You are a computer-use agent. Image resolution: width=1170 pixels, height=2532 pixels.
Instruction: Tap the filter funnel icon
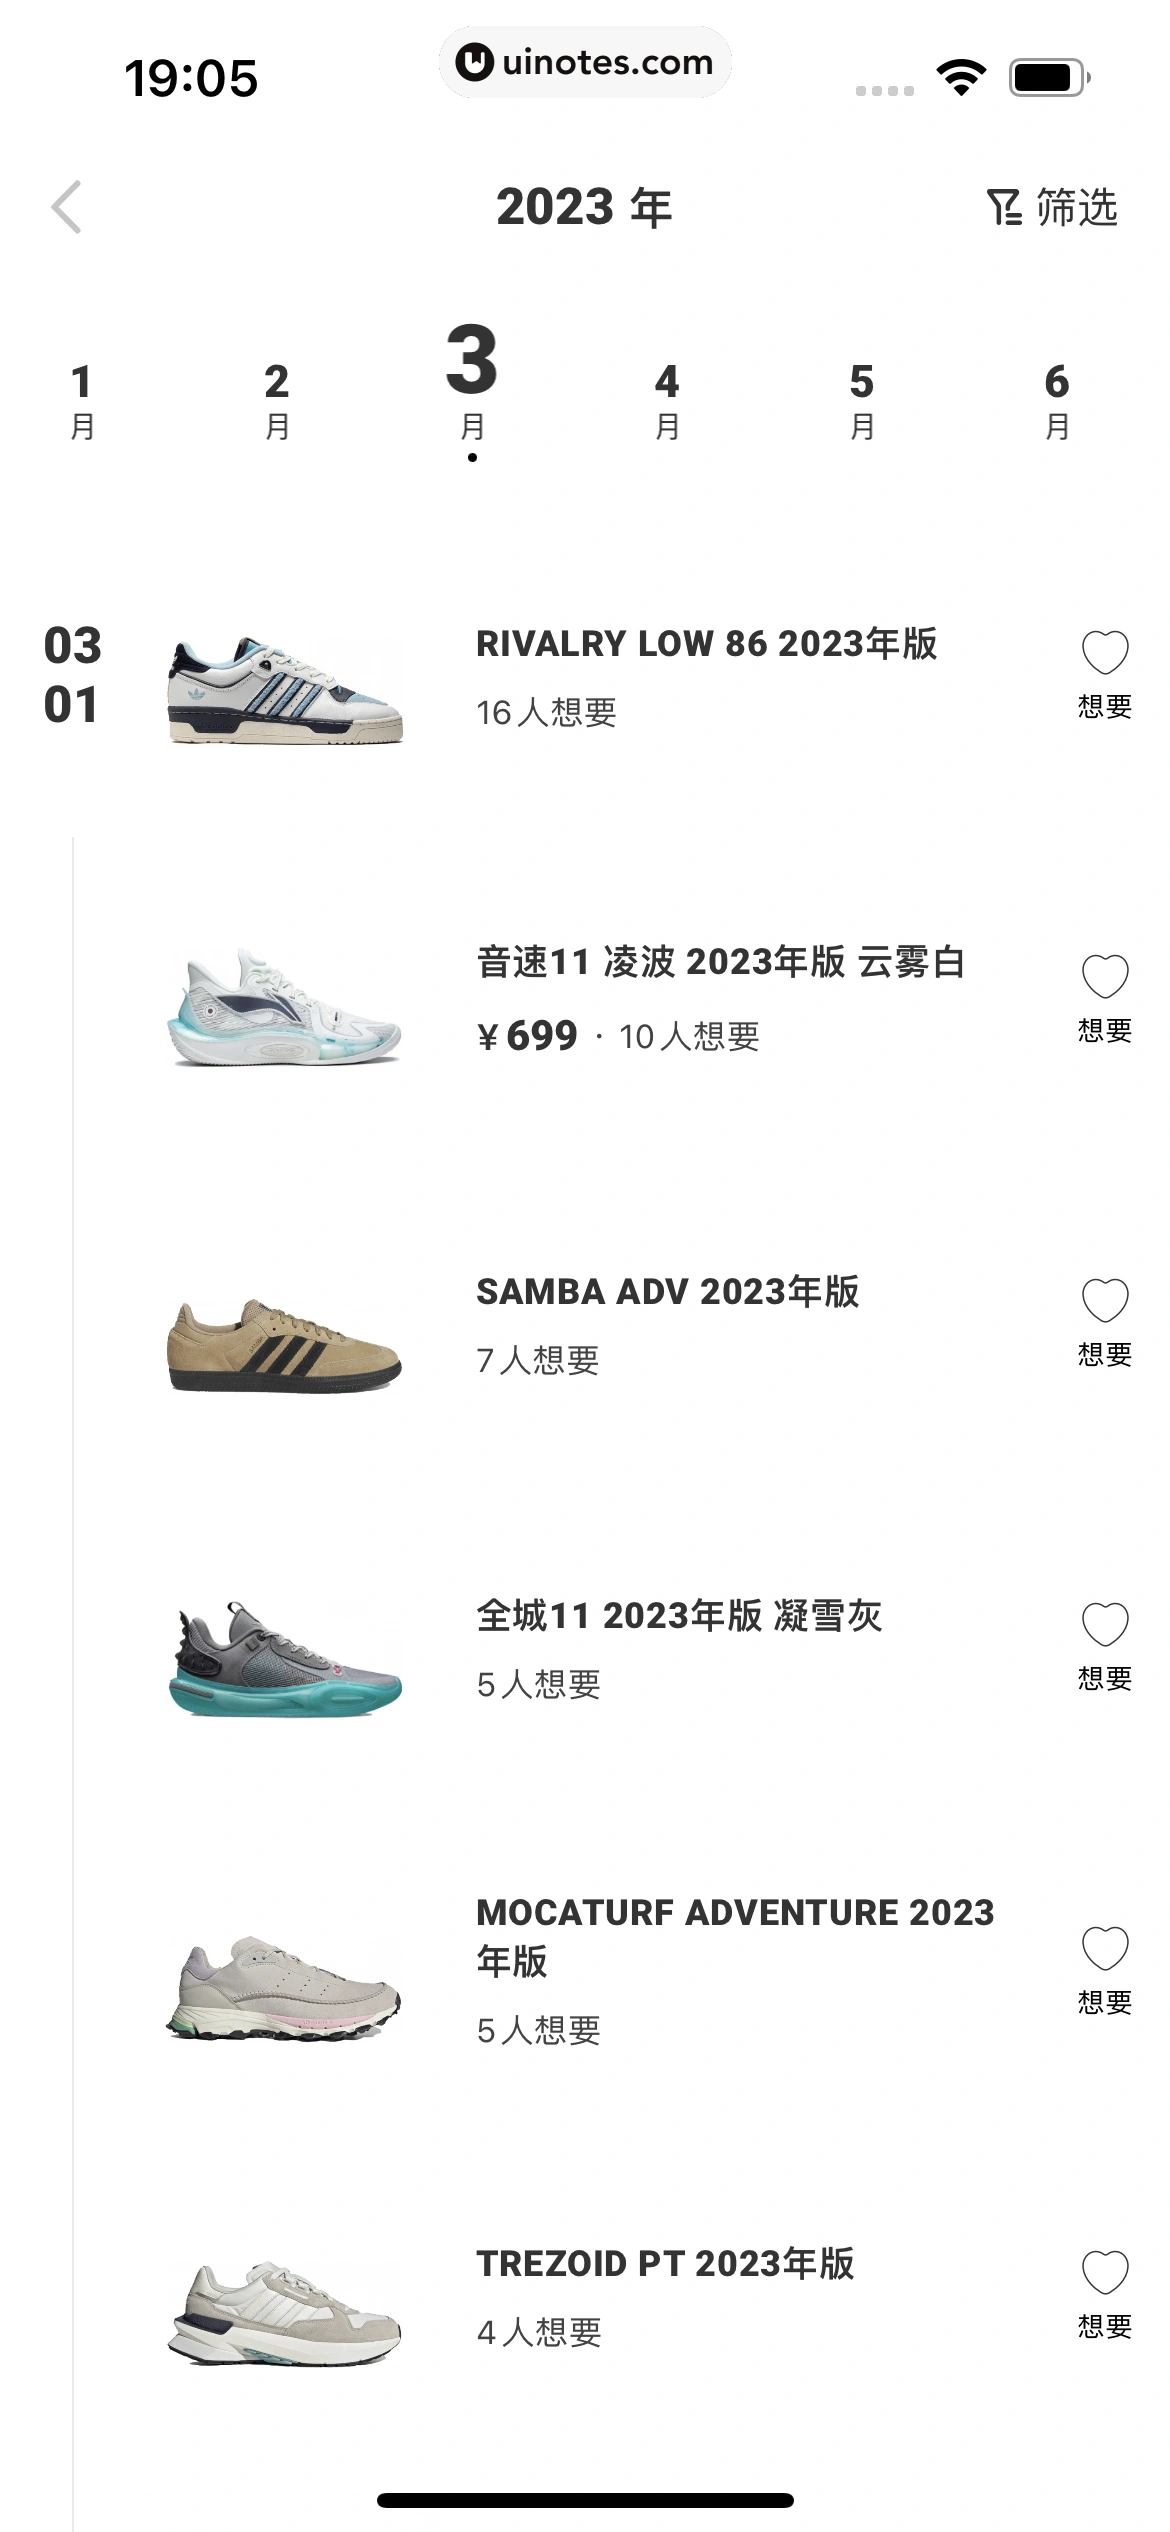pyautogui.click(x=1004, y=208)
